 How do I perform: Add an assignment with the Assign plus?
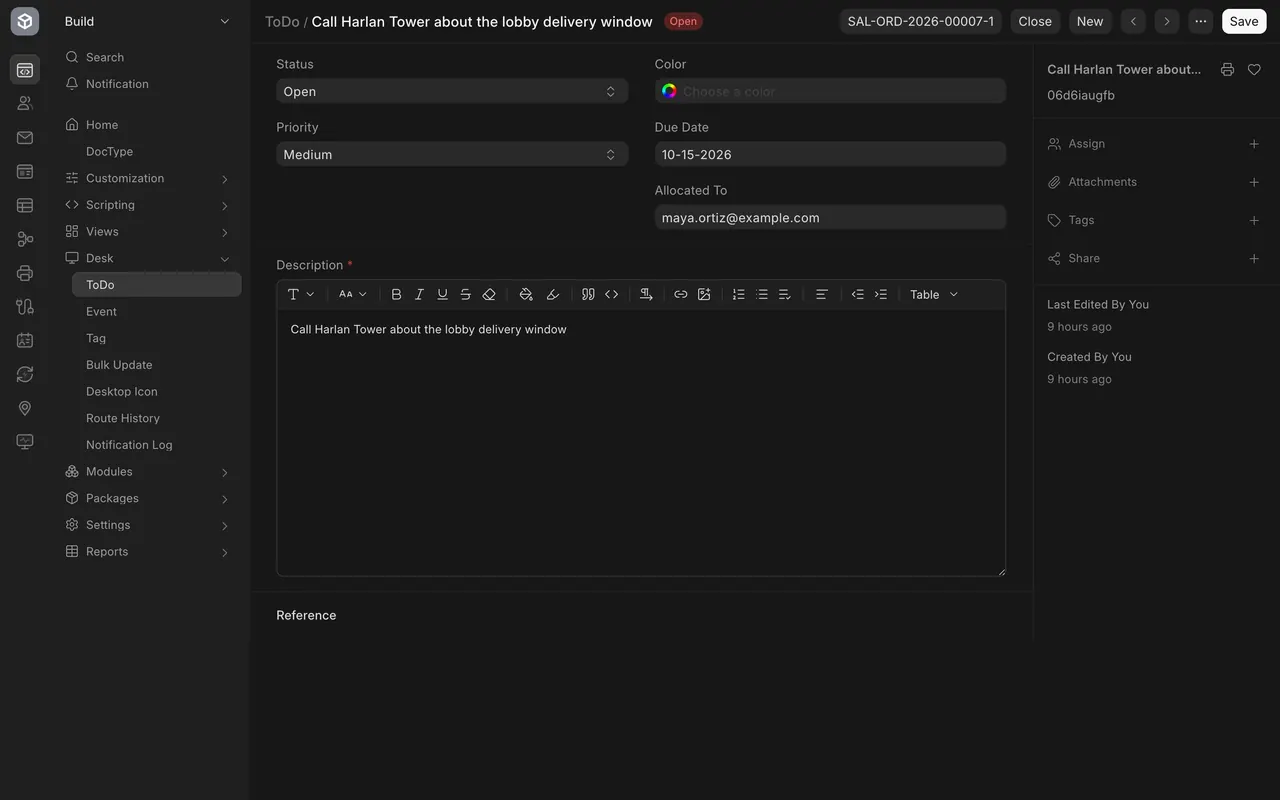1254,144
